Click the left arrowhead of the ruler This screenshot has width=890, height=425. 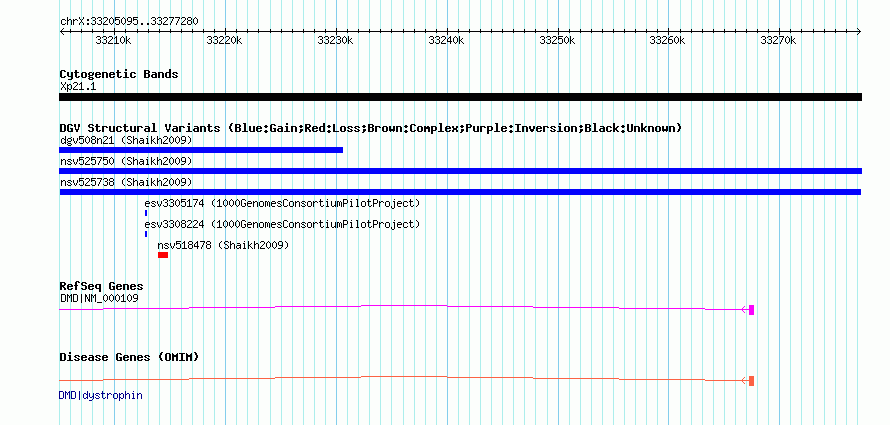click(62, 31)
